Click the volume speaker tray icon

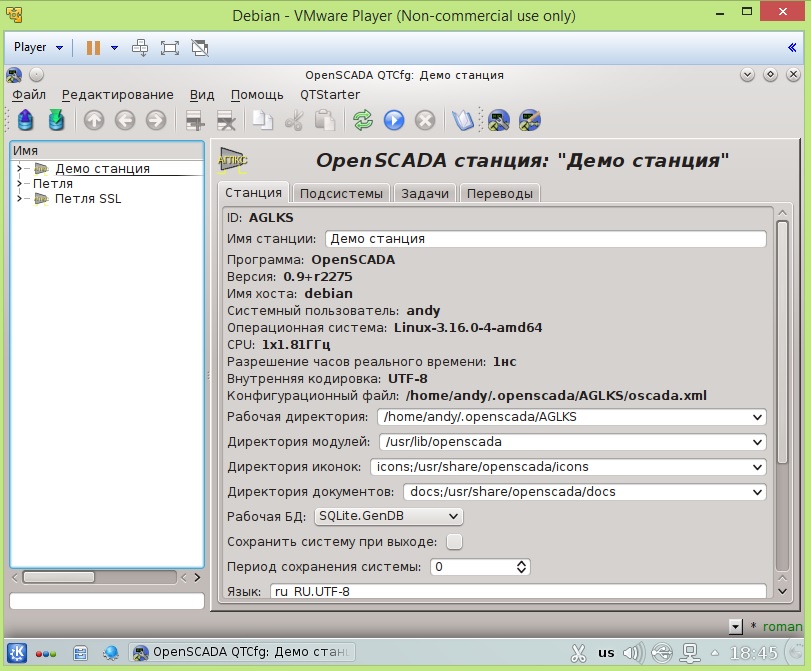click(632, 653)
